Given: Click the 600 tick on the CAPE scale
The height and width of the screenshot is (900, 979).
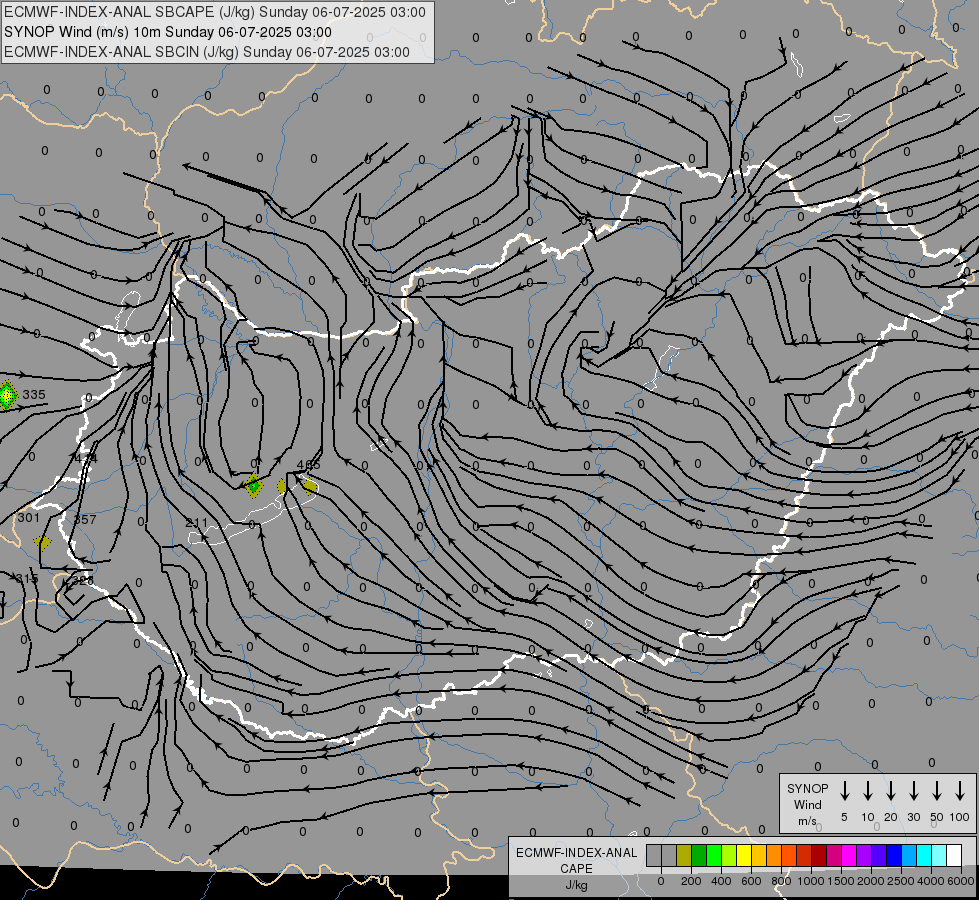Looking at the screenshot, I should click(x=751, y=881).
